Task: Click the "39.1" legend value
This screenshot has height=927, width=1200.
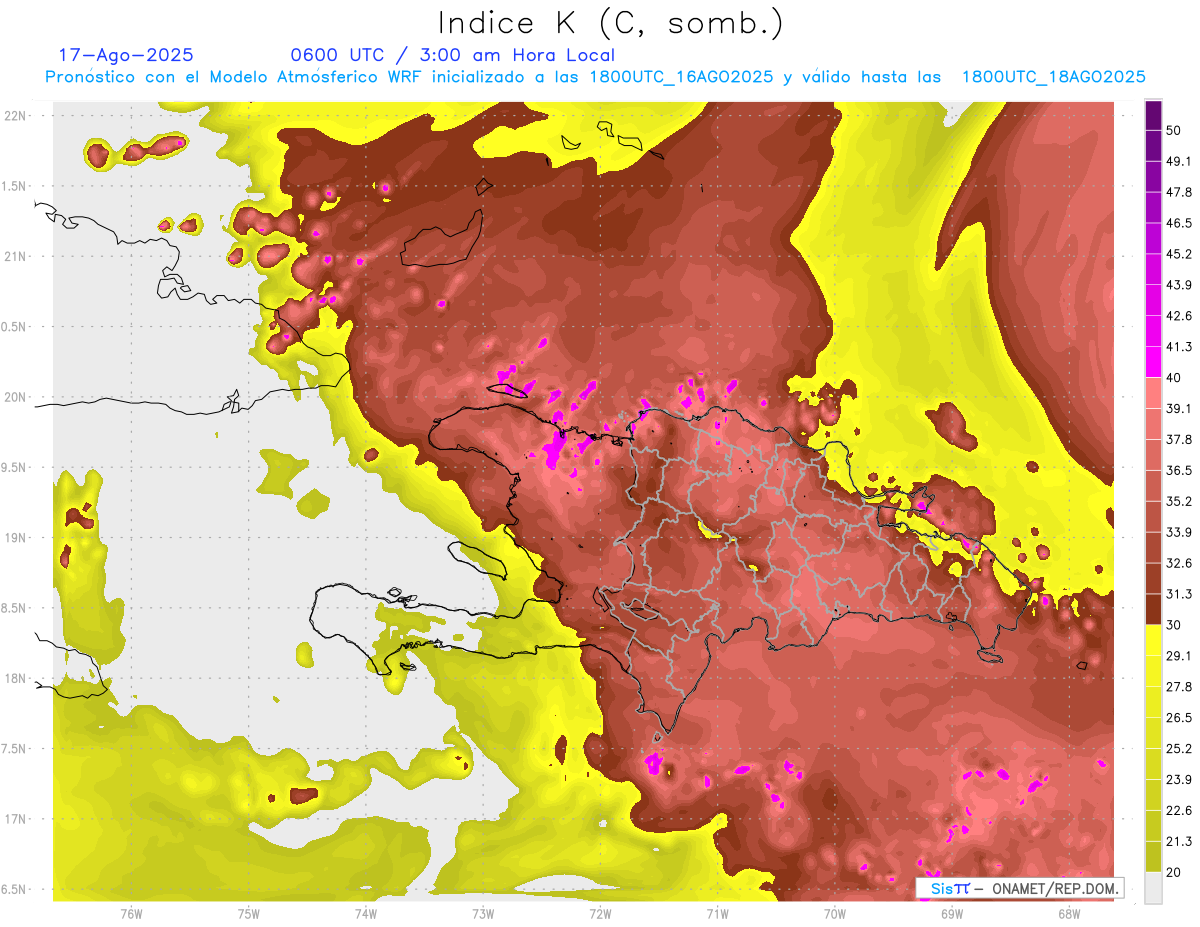Action: coord(1179,409)
